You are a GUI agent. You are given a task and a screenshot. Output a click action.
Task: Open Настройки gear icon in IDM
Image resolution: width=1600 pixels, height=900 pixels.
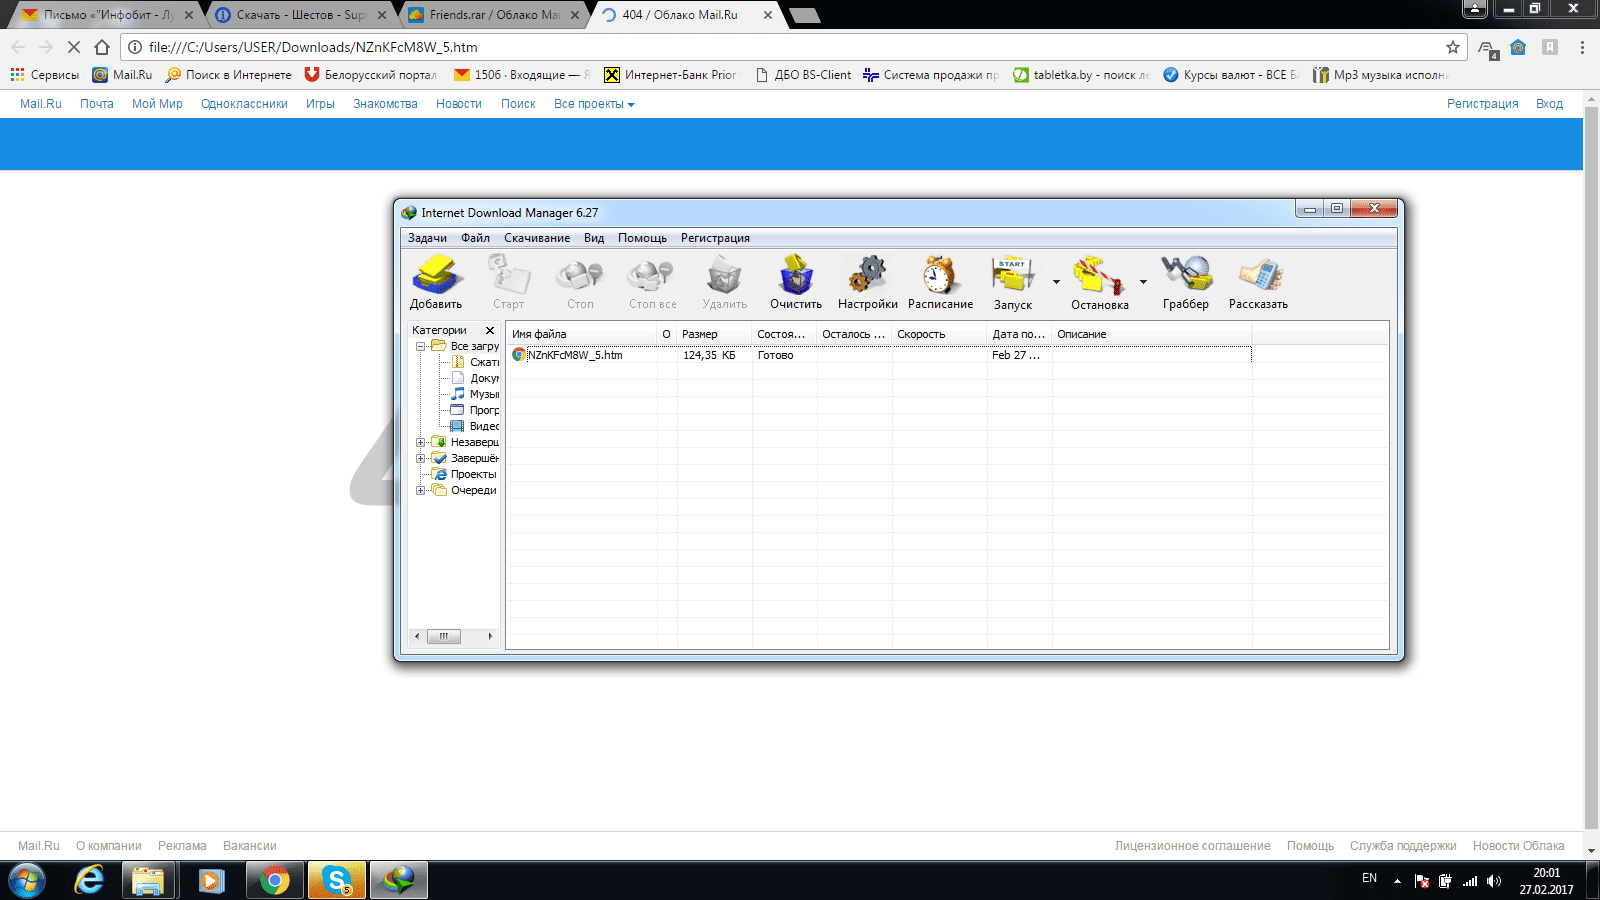(868, 282)
